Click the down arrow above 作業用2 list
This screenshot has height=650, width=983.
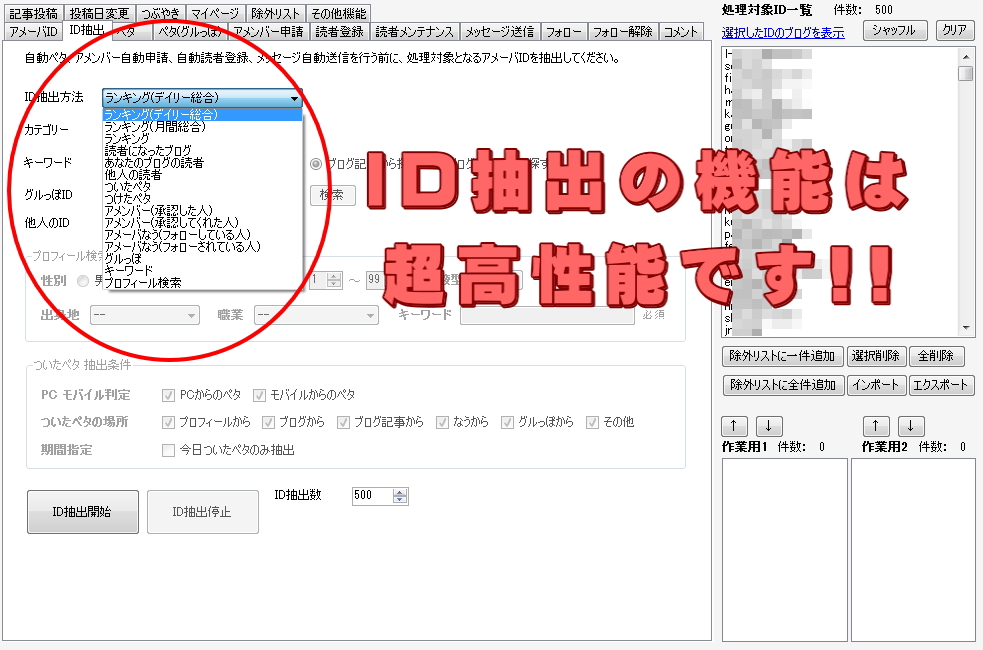coord(911,426)
